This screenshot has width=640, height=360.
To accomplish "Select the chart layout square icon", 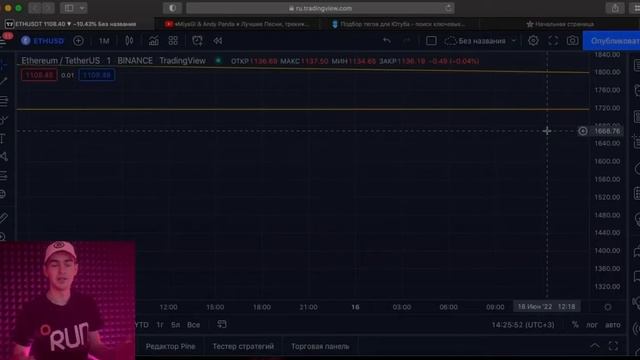I will tap(431, 41).
